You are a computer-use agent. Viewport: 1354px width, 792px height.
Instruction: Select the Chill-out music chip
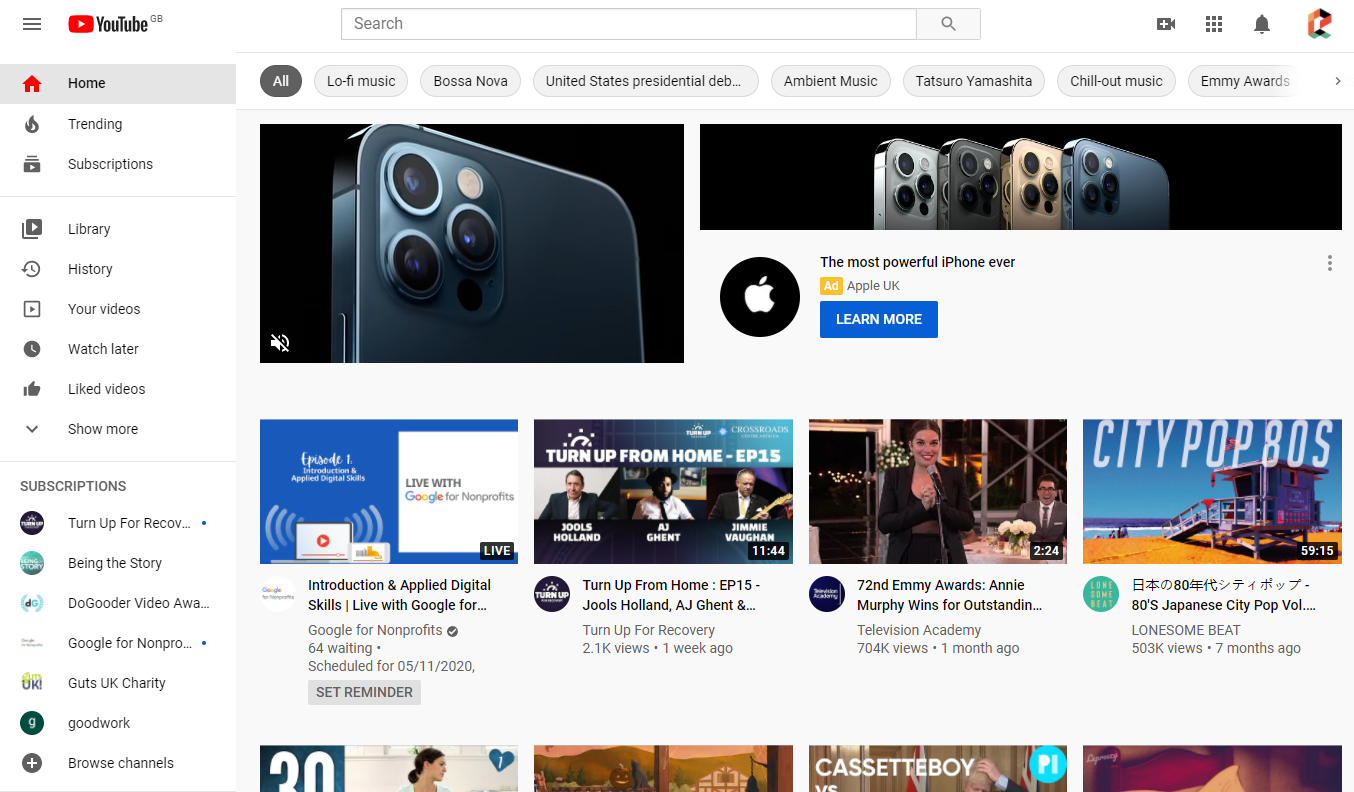(x=1116, y=81)
